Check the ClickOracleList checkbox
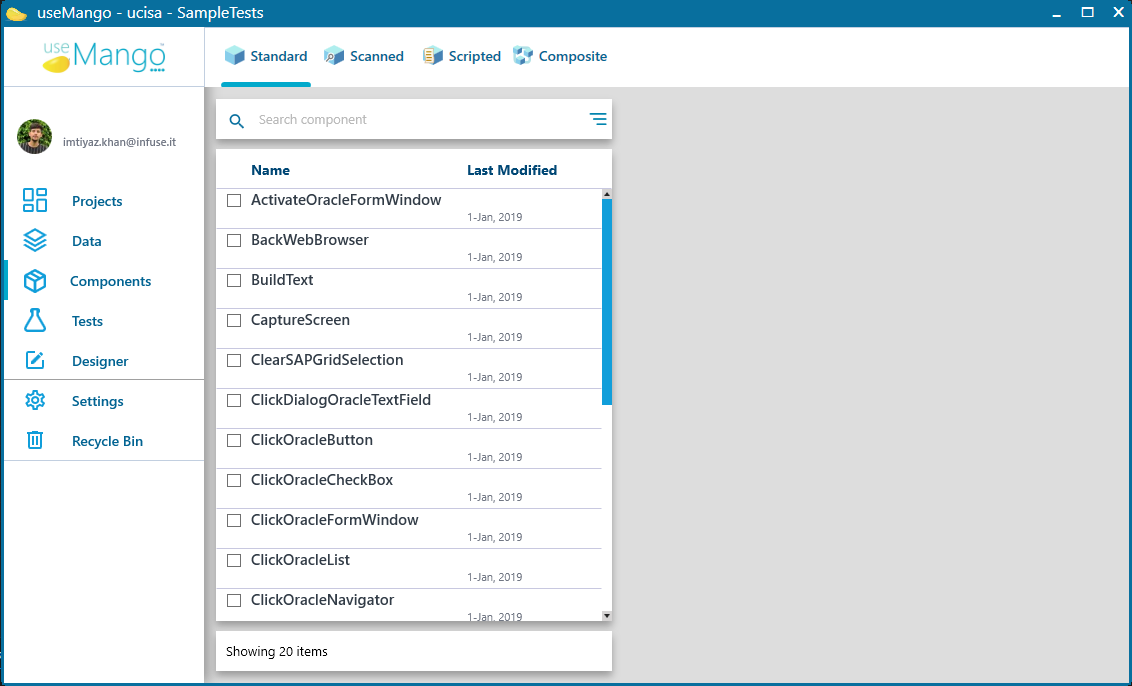The width and height of the screenshot is (1132, 686). pos(234,560)
